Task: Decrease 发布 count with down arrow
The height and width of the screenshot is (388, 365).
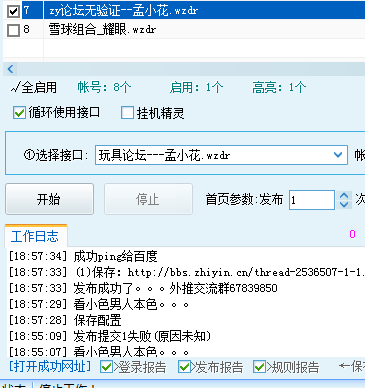Action: 344,204
